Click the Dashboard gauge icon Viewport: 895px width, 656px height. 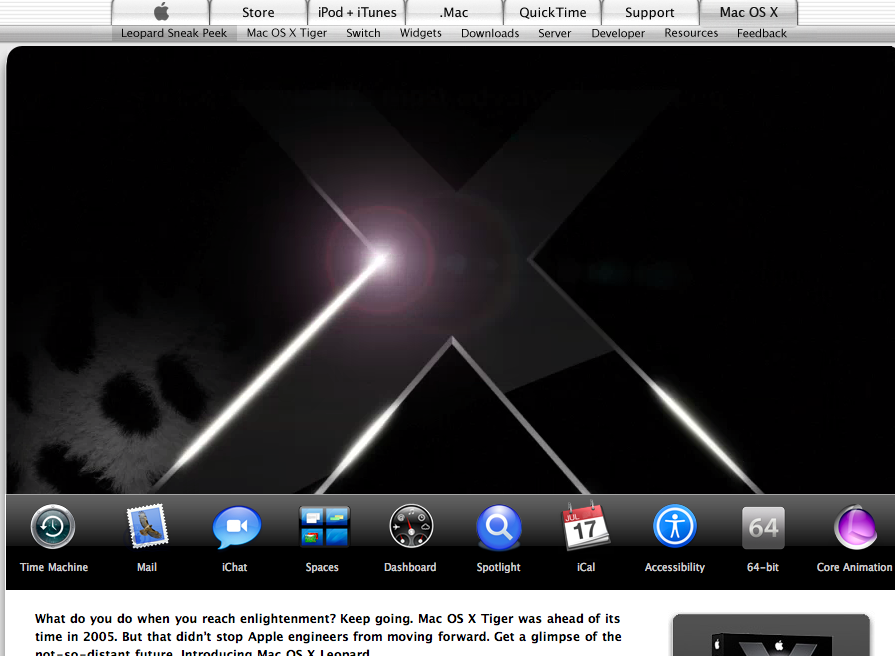tap(411, 526)
